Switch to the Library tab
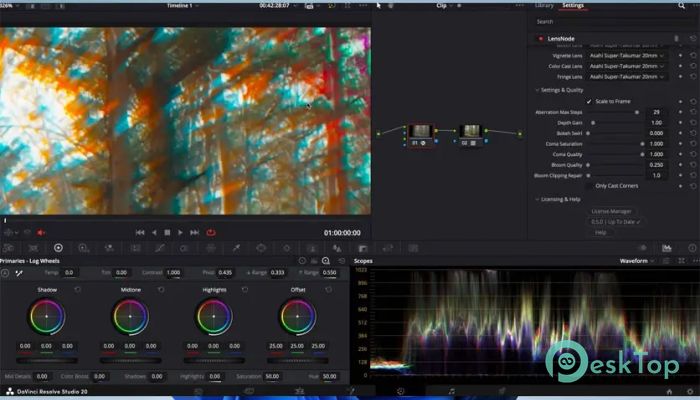 (544, 5)
